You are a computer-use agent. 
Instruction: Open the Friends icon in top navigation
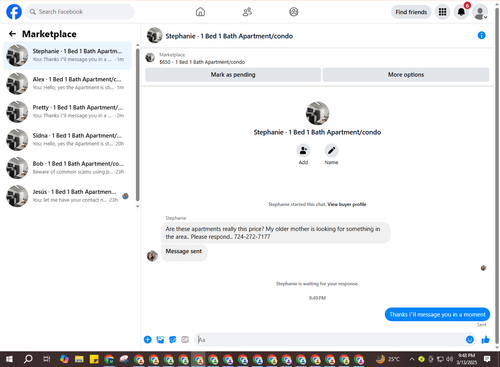pos(247,12)
